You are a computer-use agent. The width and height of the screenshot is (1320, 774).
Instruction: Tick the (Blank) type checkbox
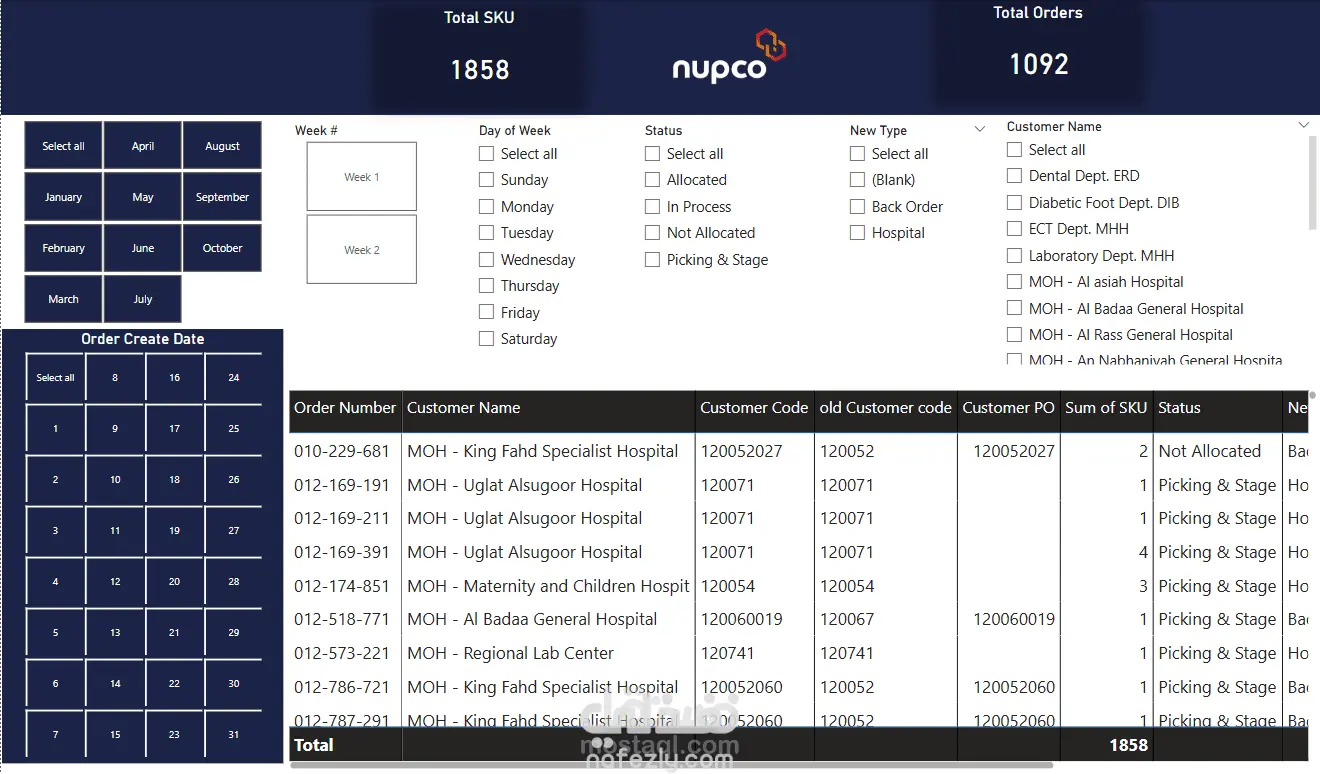point(857,180)
